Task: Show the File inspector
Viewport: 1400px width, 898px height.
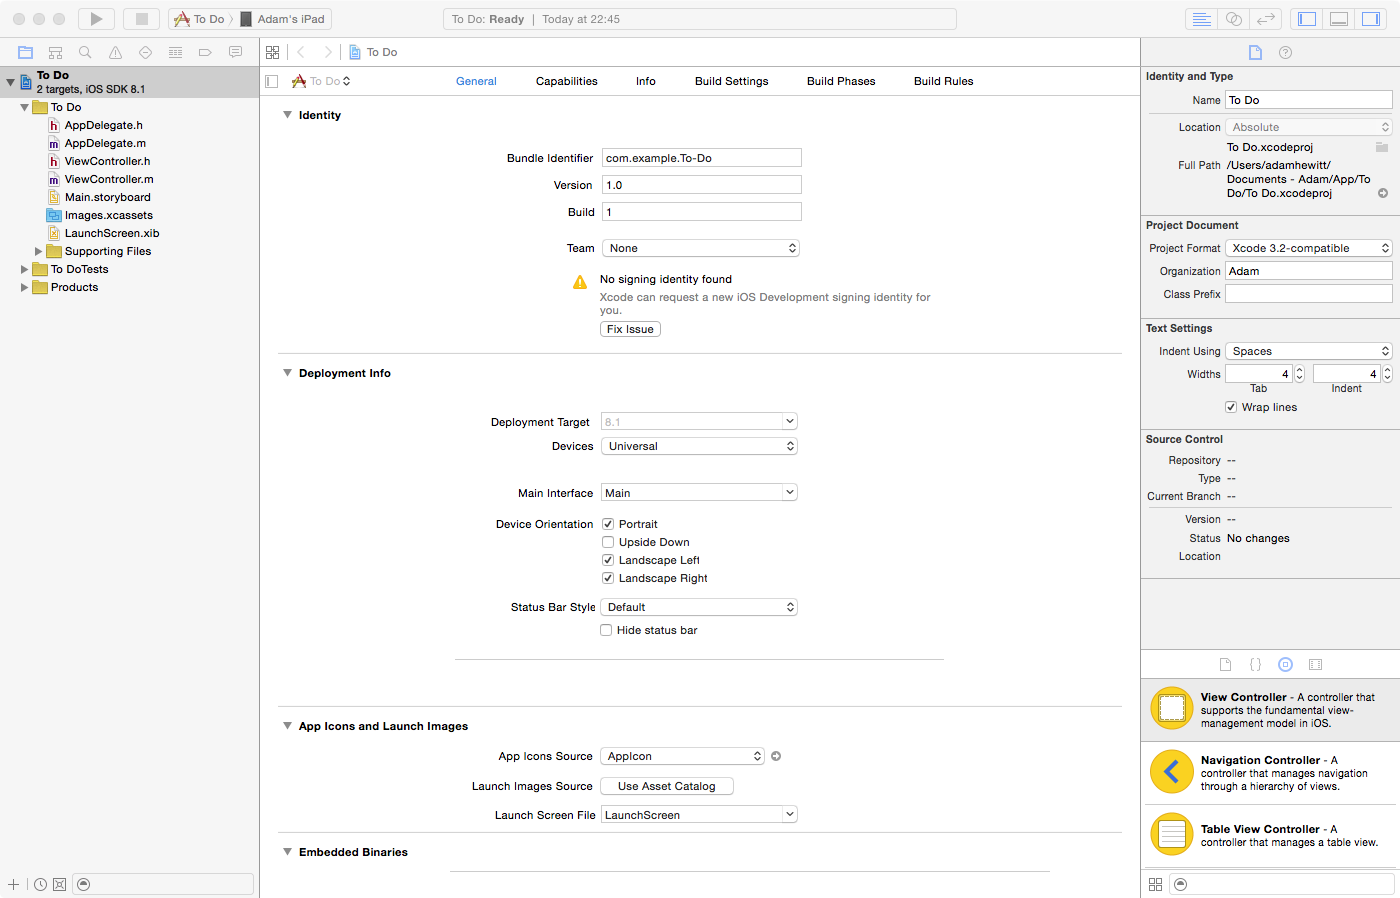Action: click(1255, 52)
